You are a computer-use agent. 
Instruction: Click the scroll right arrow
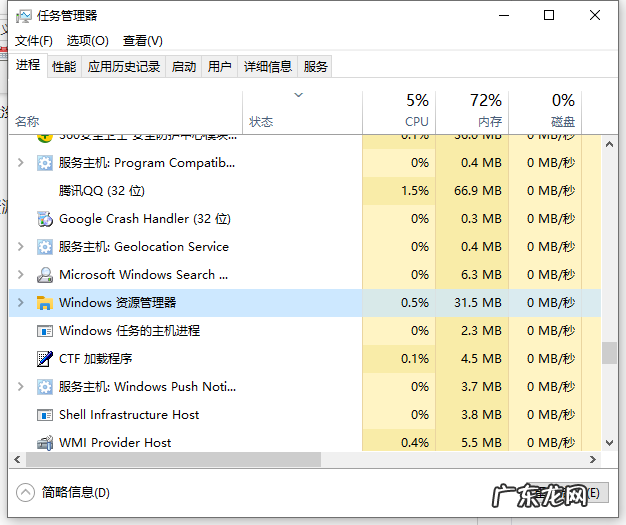[593, 460]
